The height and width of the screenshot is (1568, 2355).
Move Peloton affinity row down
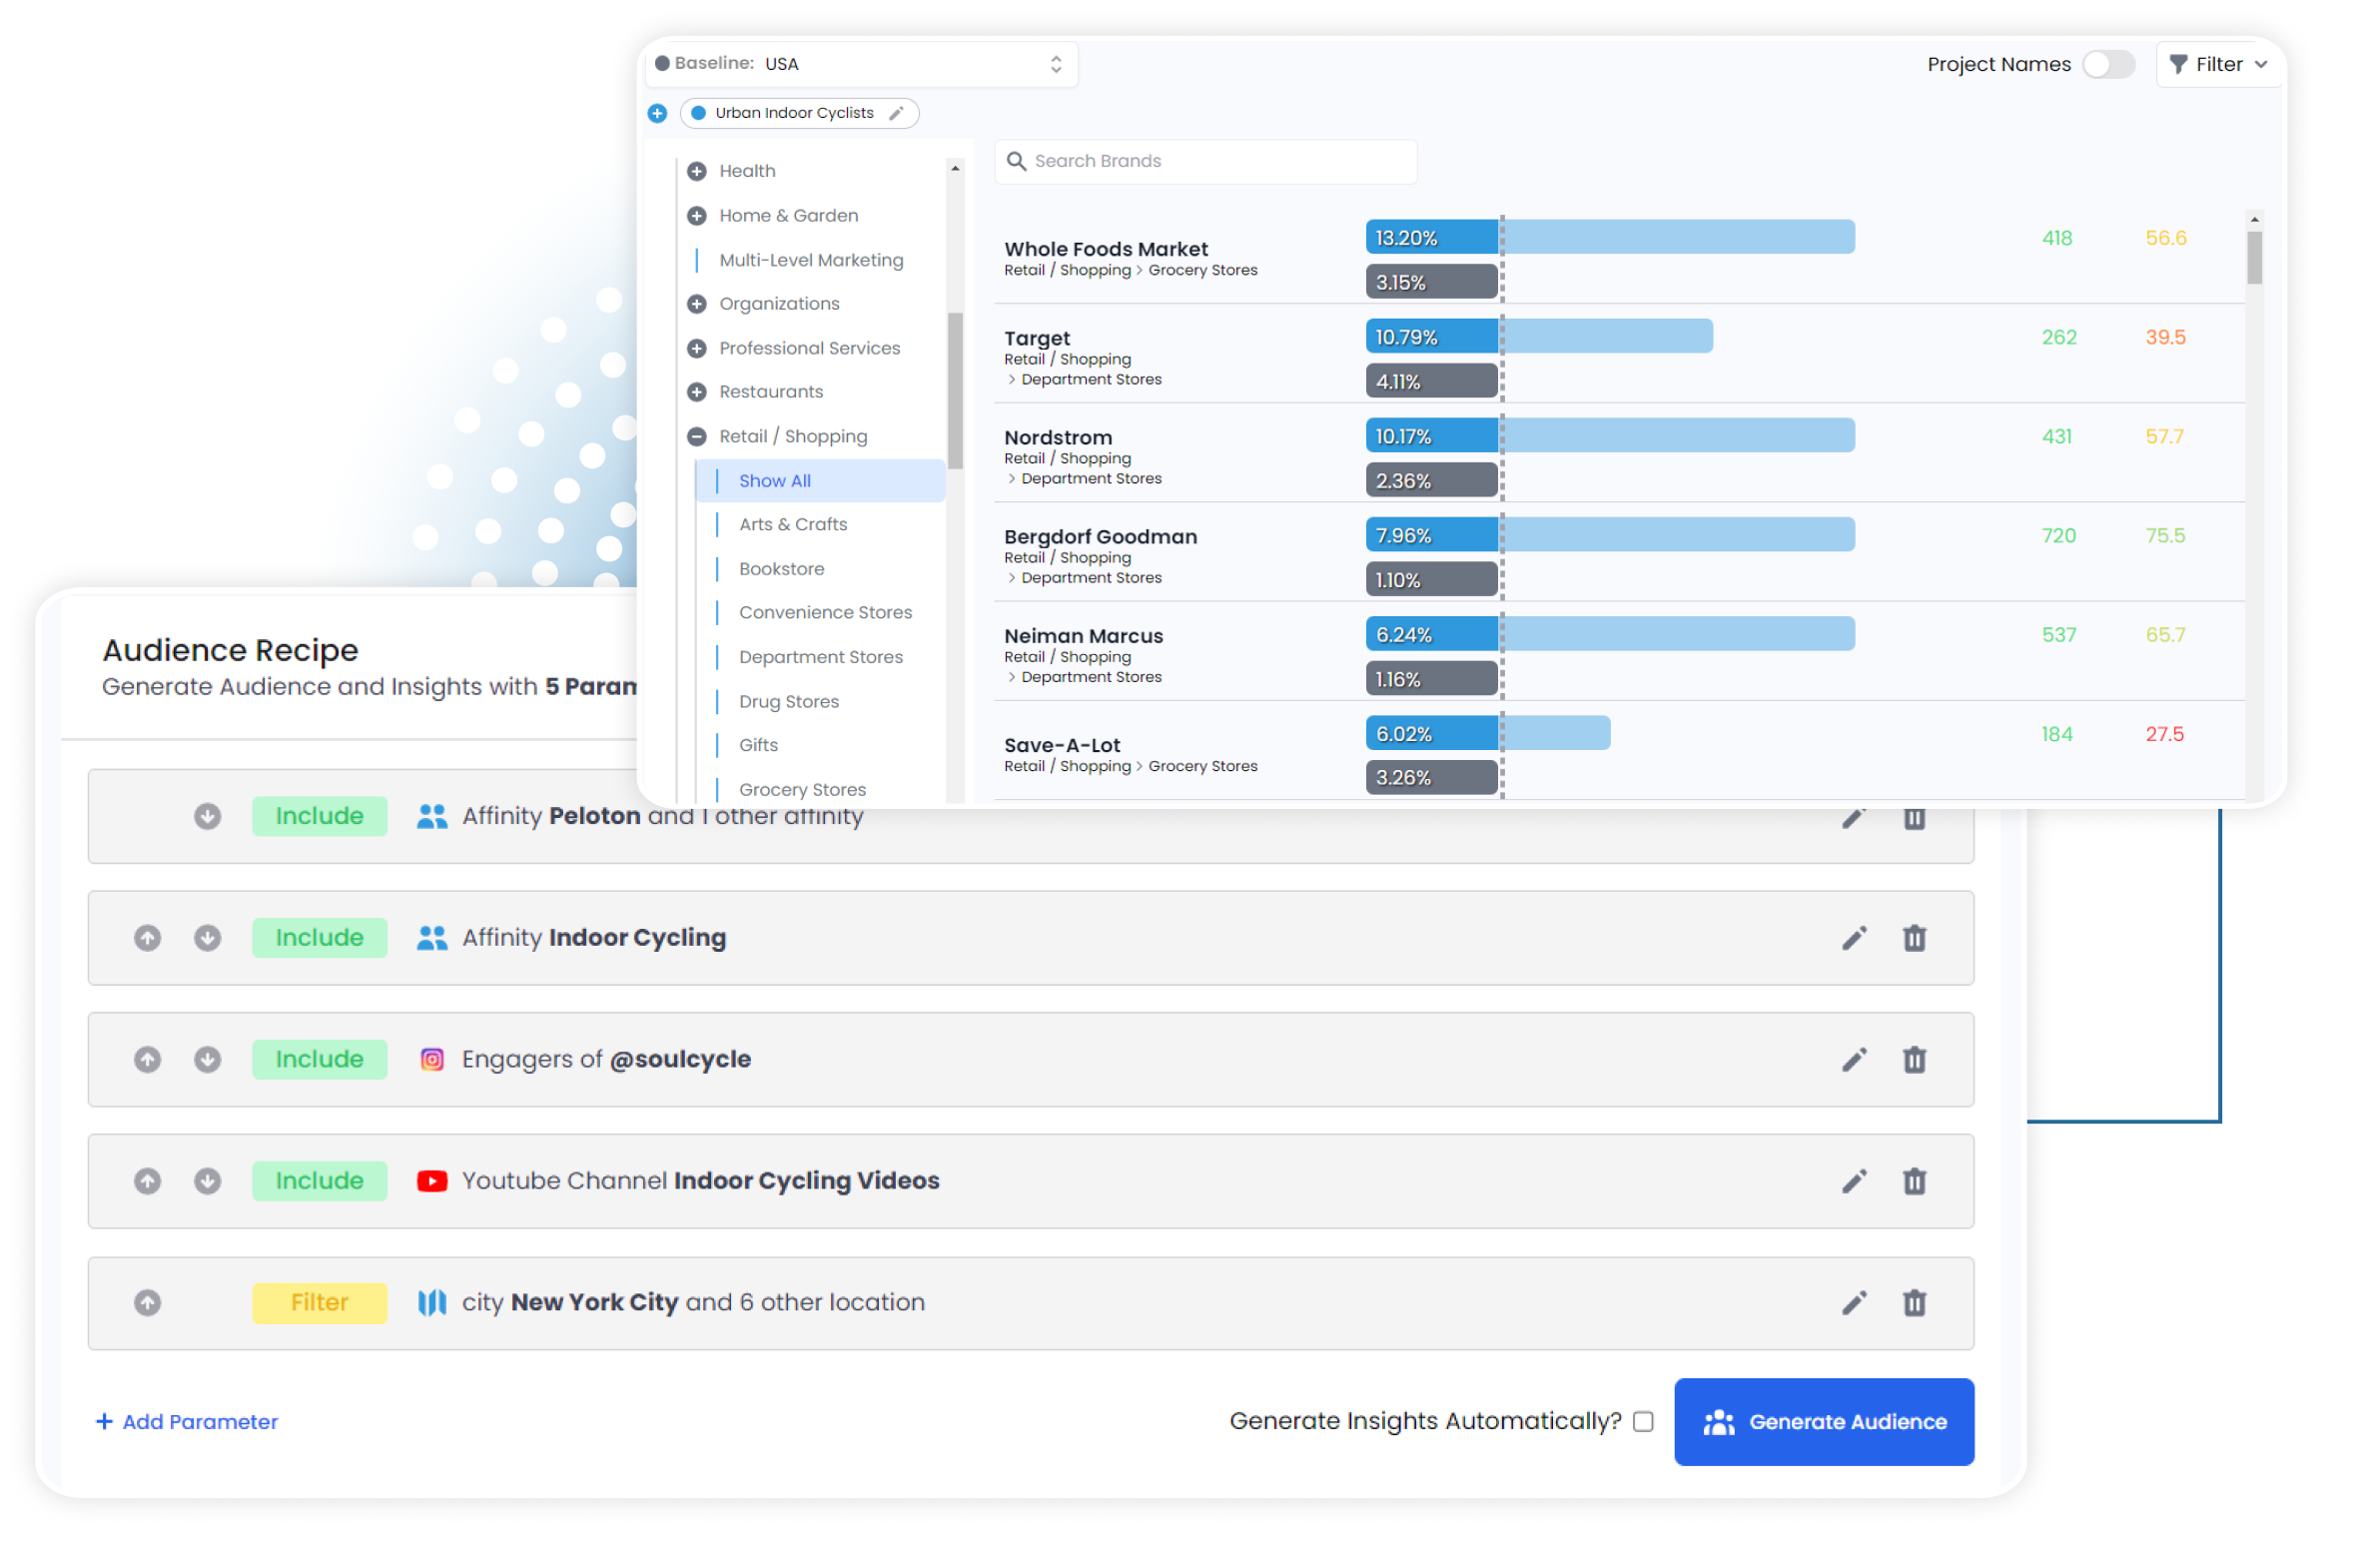tap(207, 816)
